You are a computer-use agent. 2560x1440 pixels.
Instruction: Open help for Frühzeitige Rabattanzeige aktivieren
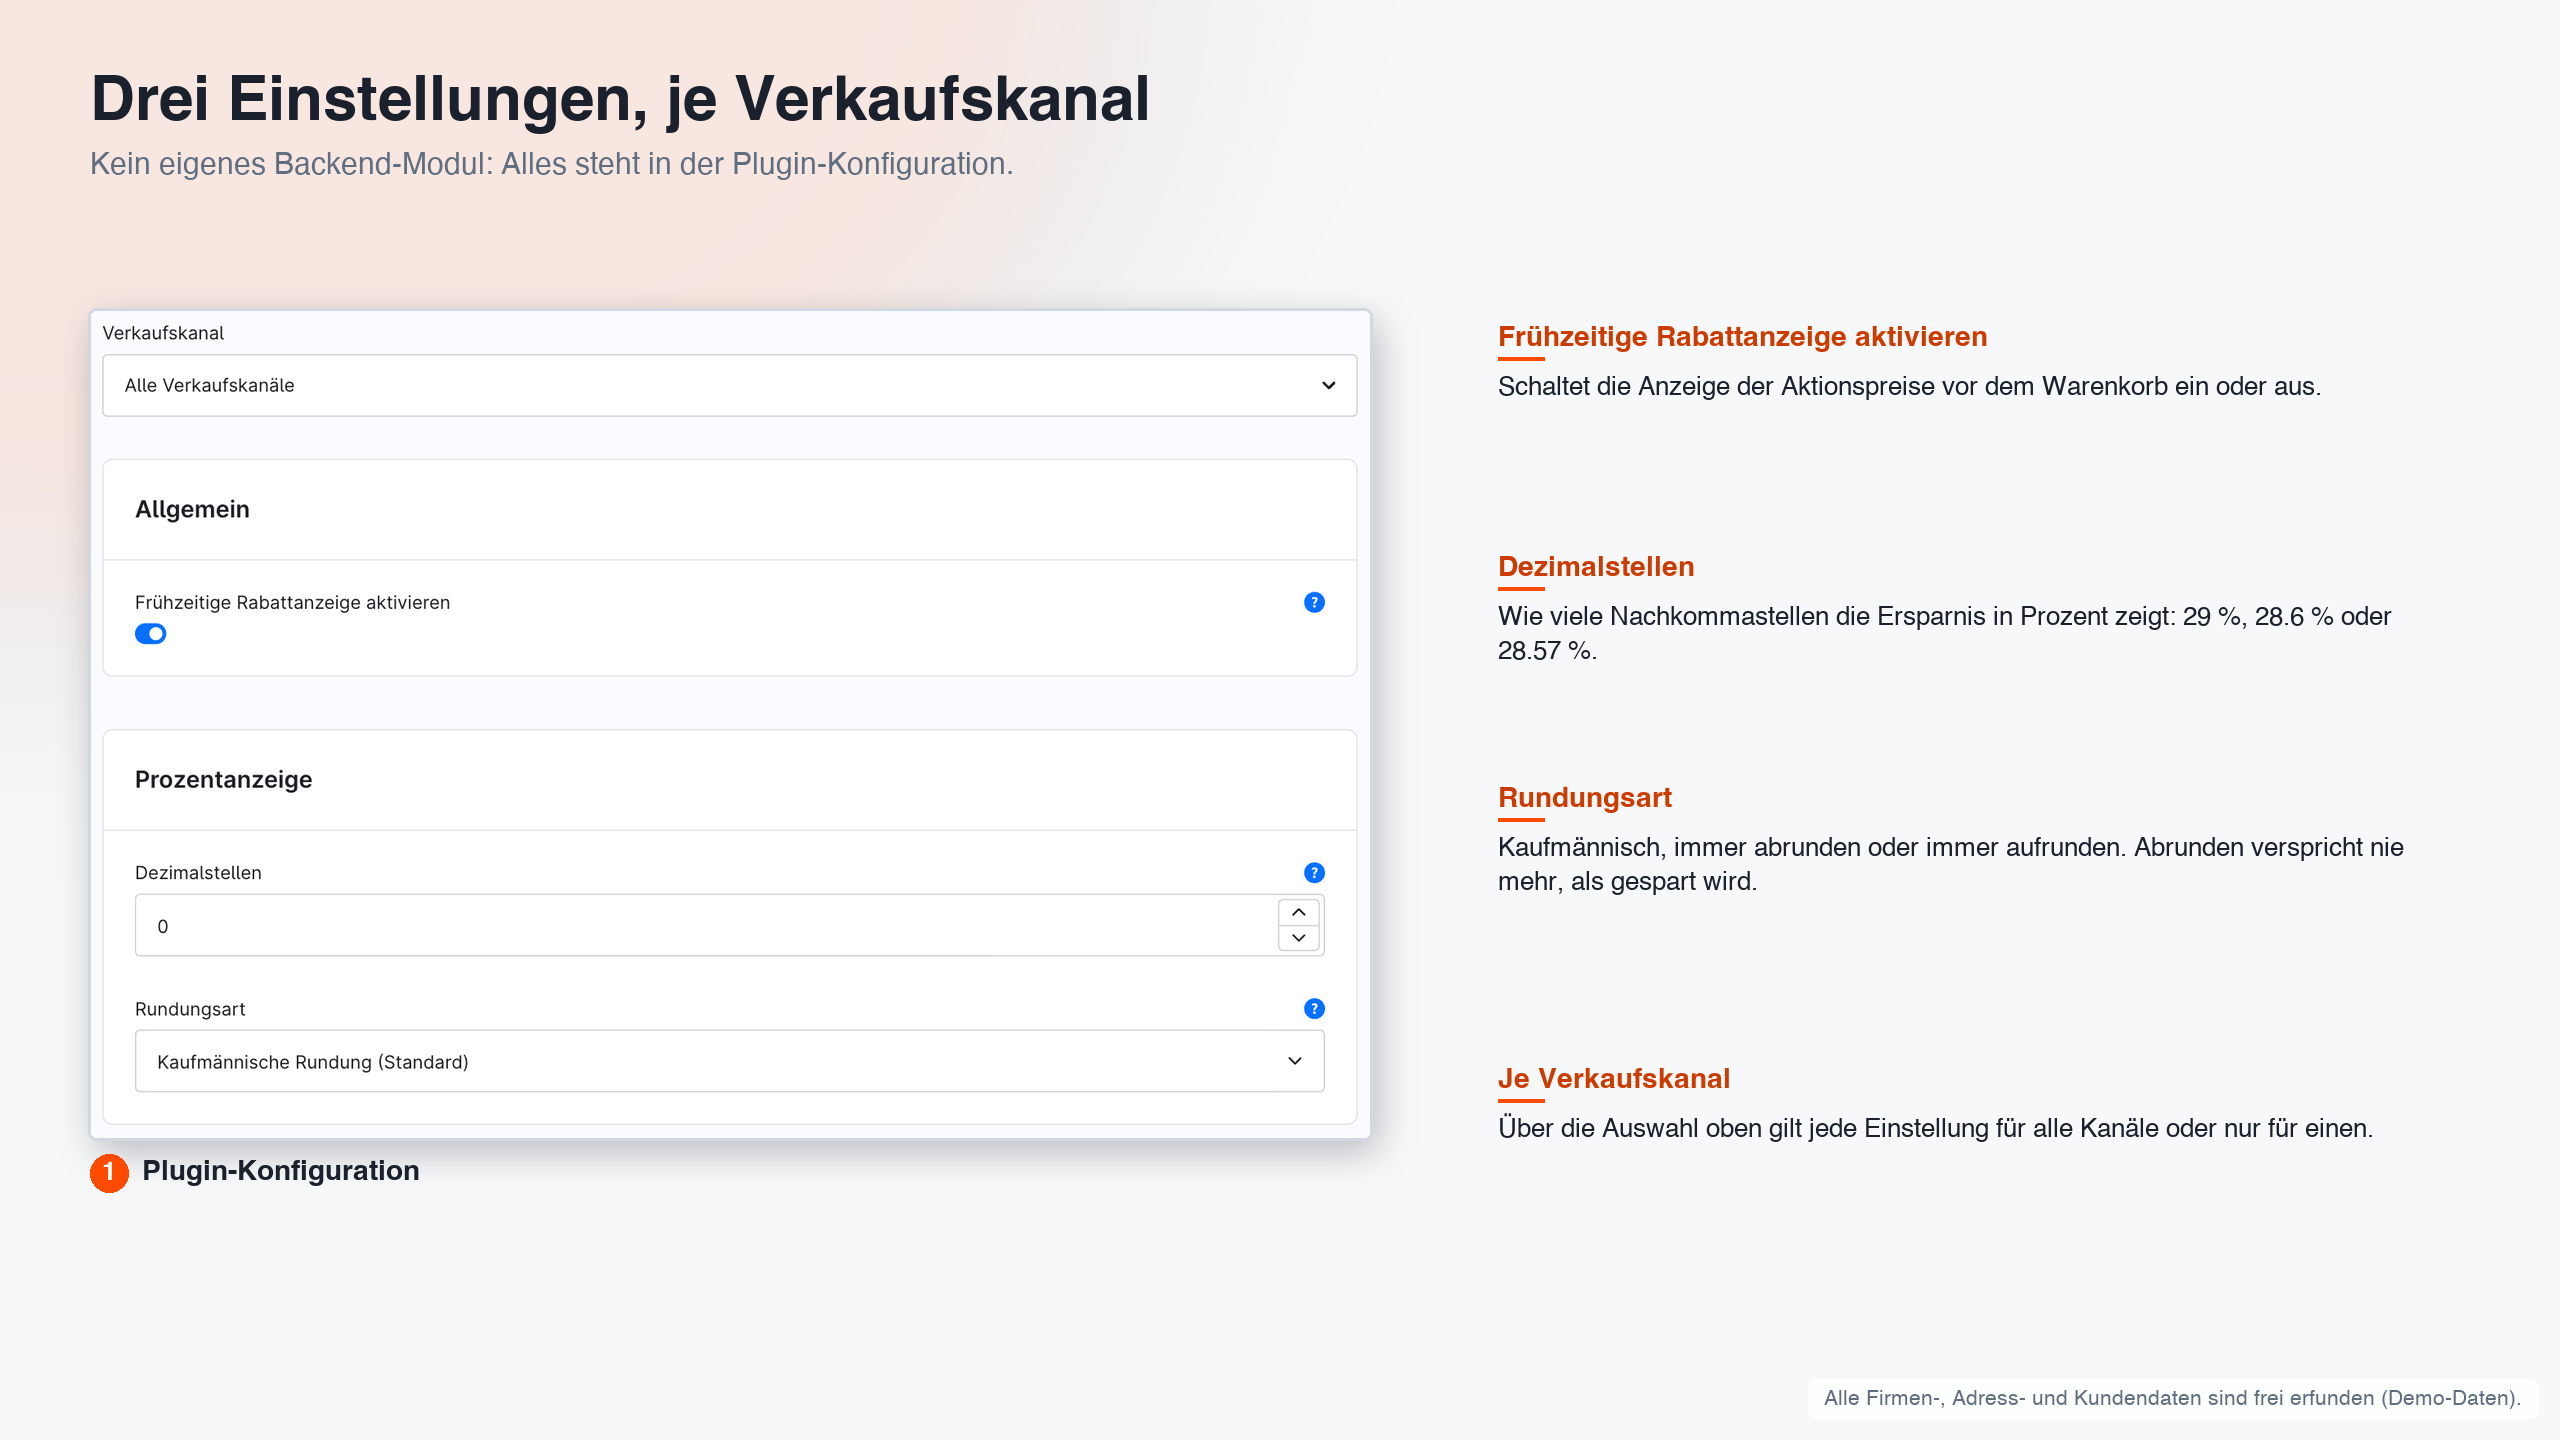[1314, 602]
